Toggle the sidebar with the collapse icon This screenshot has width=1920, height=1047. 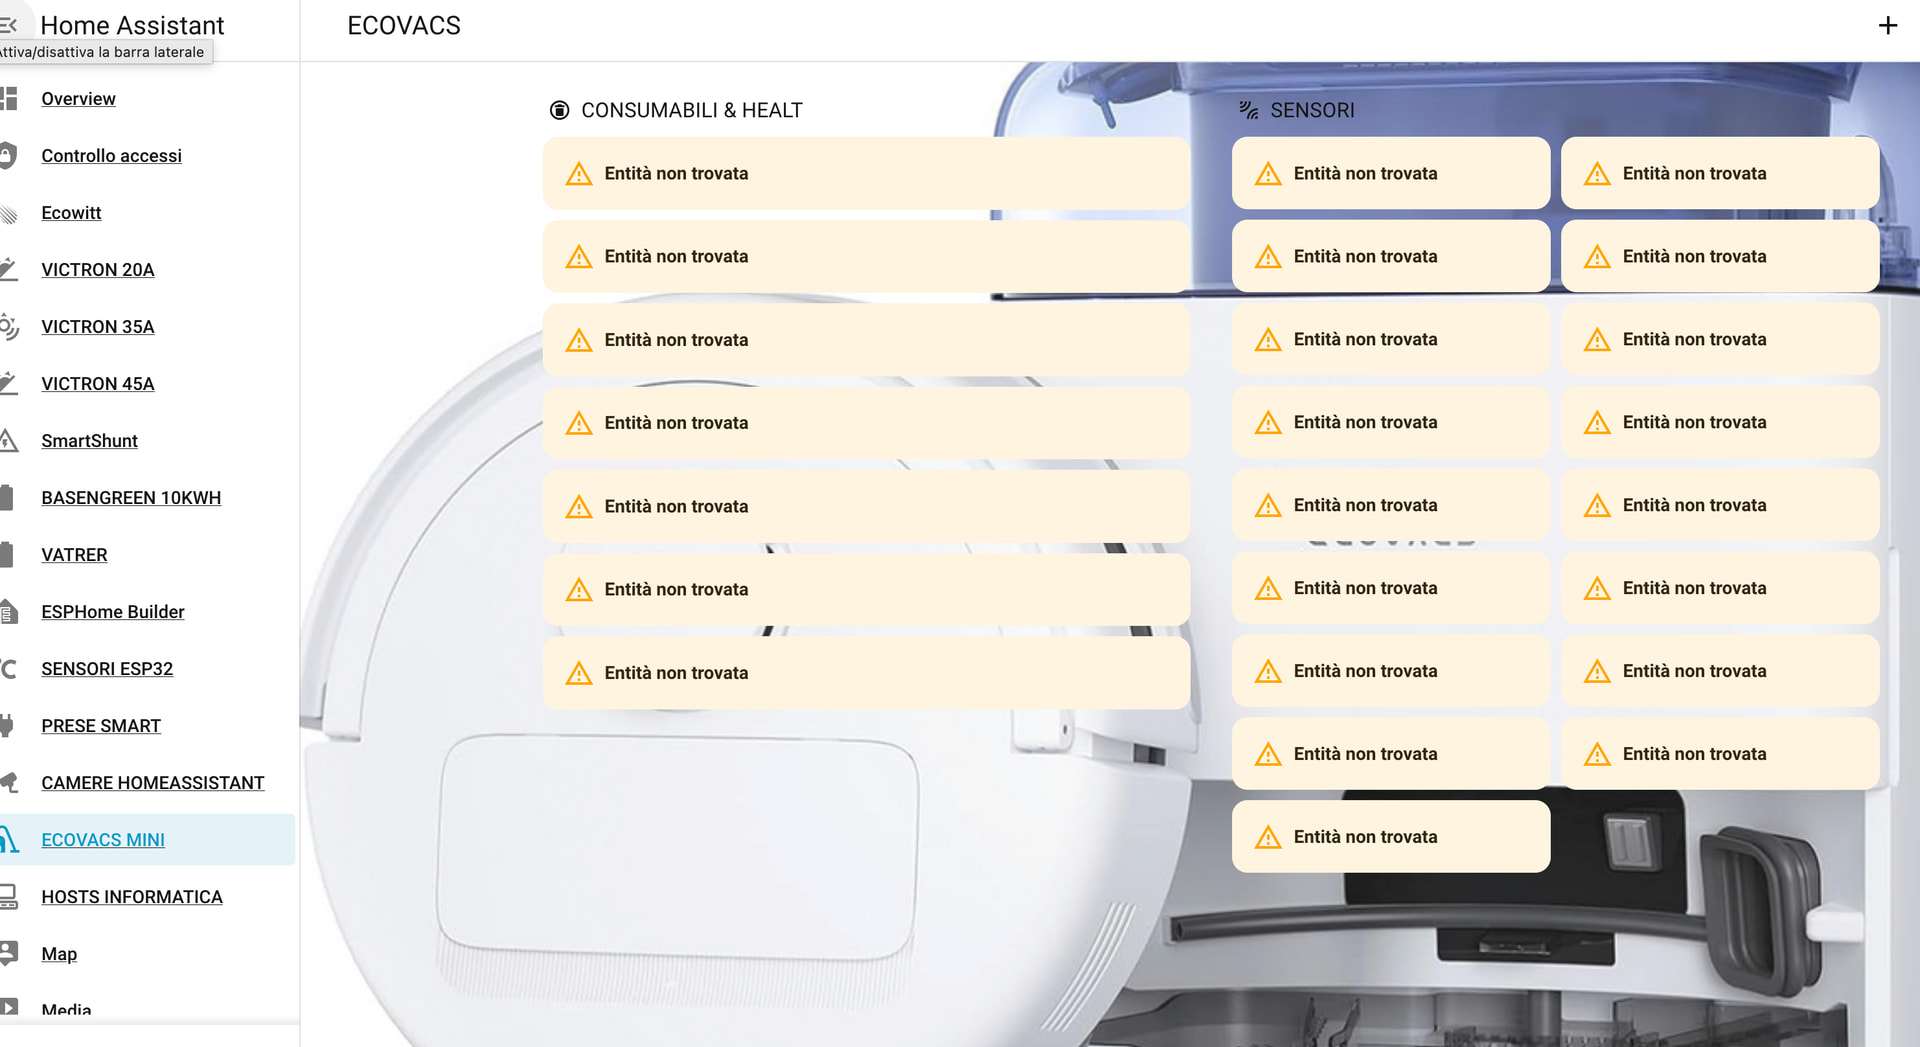[x=9, y=25]
